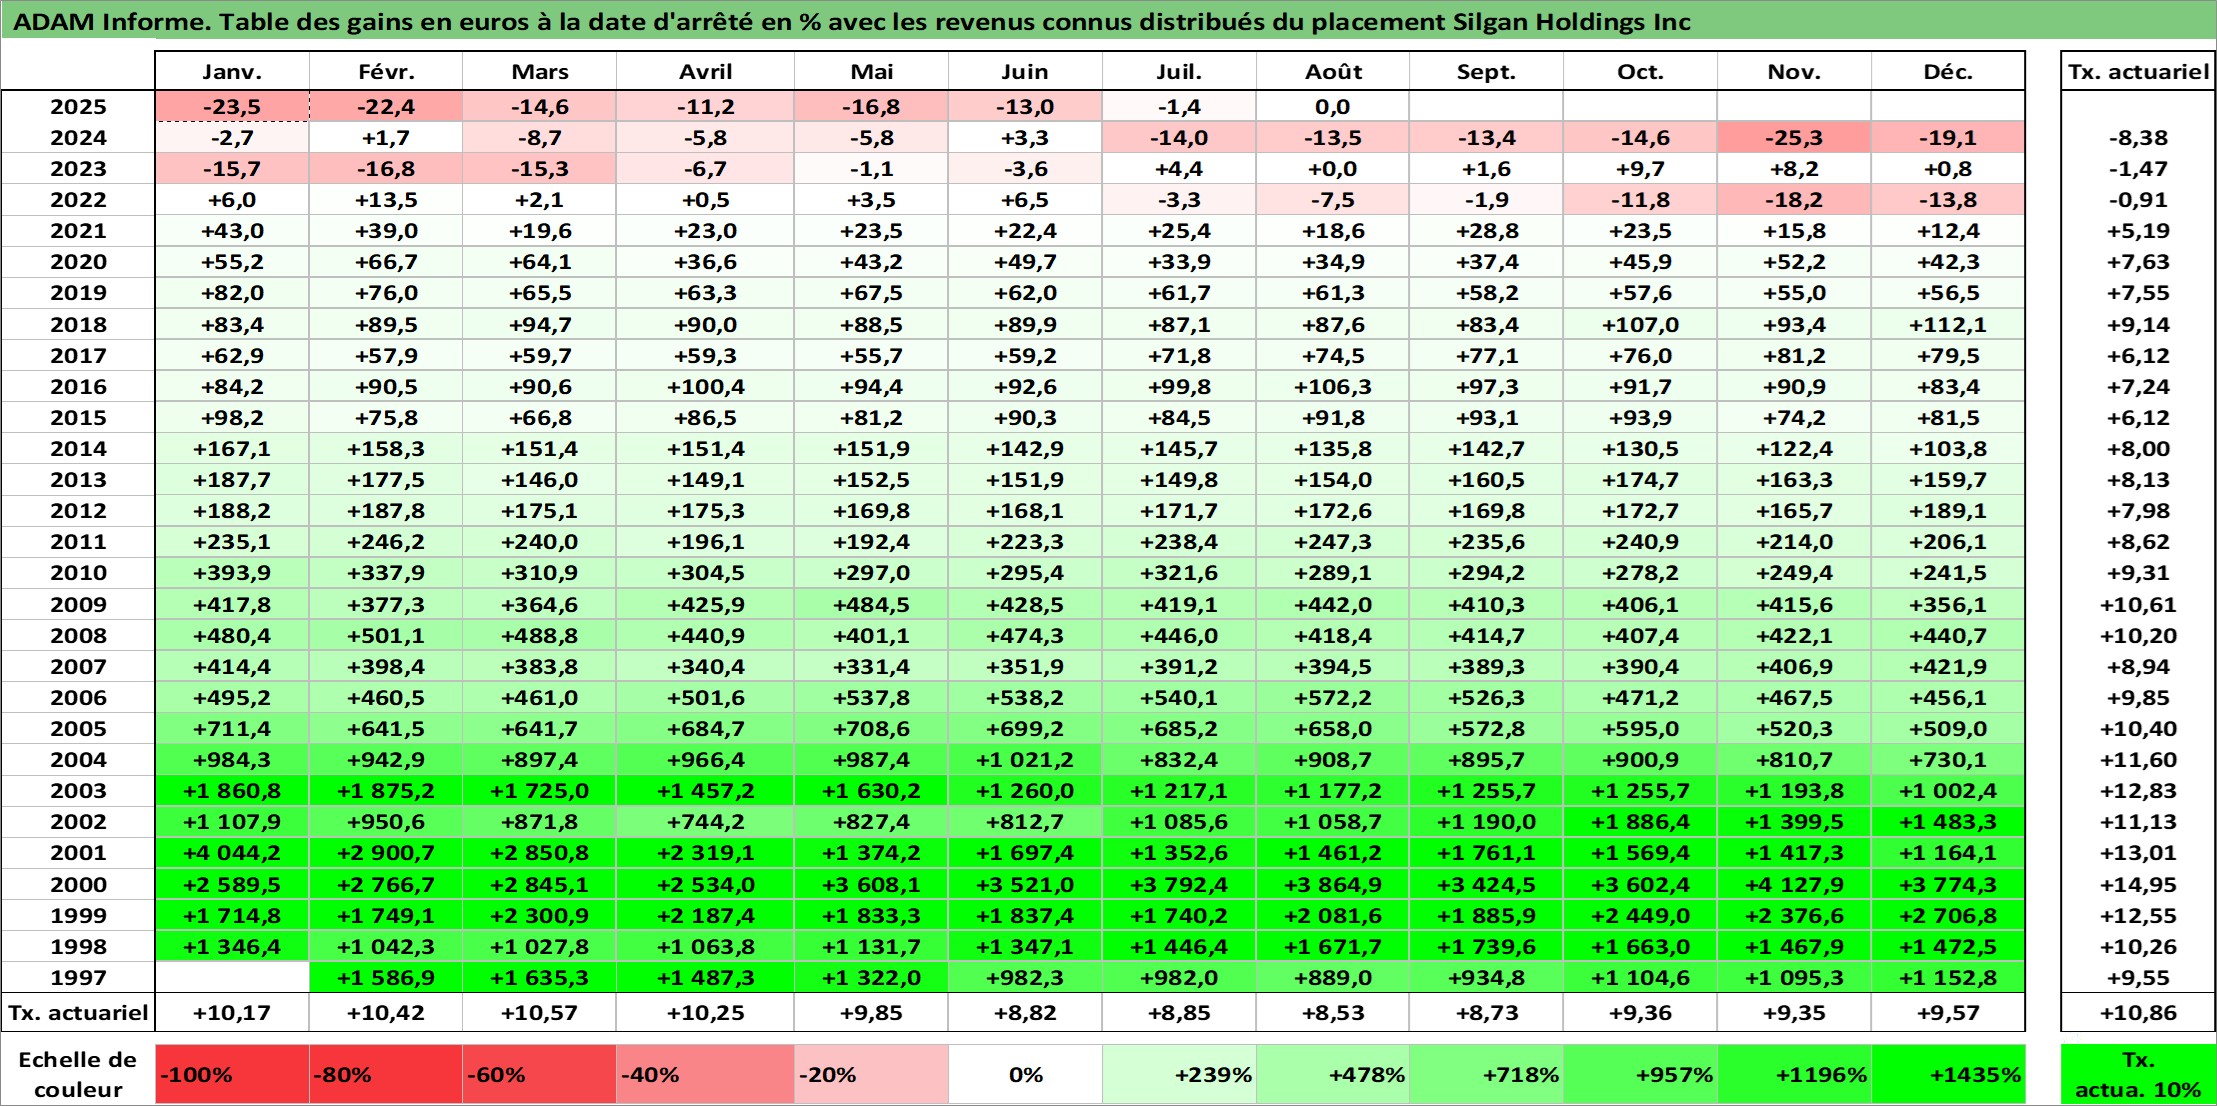Click the Juin column header
This screenshot has height=1106, width=2217.
1025,71
